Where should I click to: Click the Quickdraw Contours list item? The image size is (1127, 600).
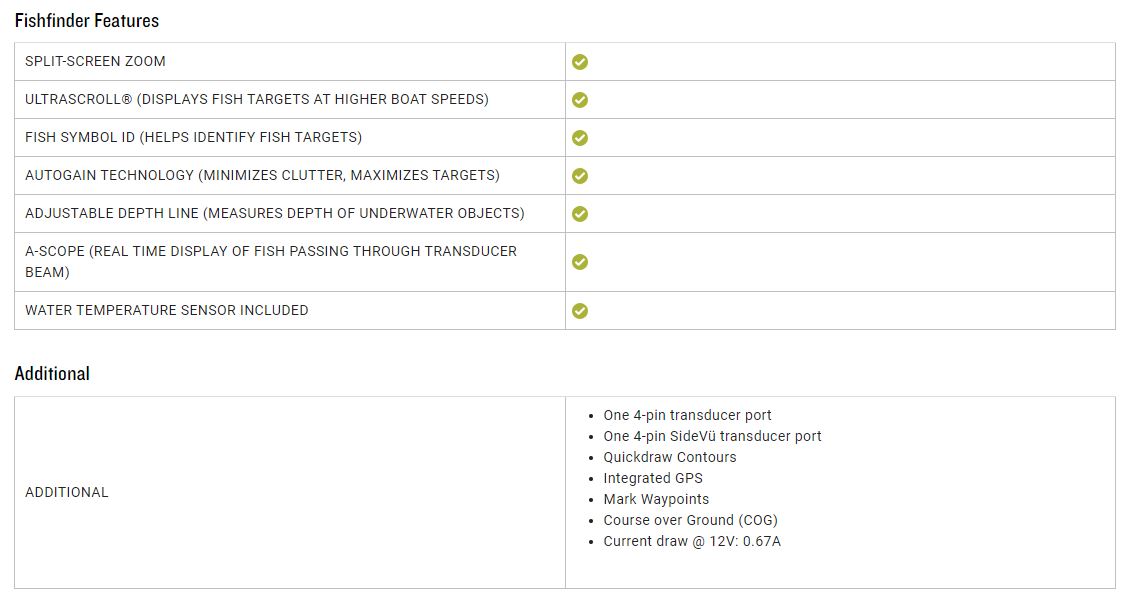[669, 457]
